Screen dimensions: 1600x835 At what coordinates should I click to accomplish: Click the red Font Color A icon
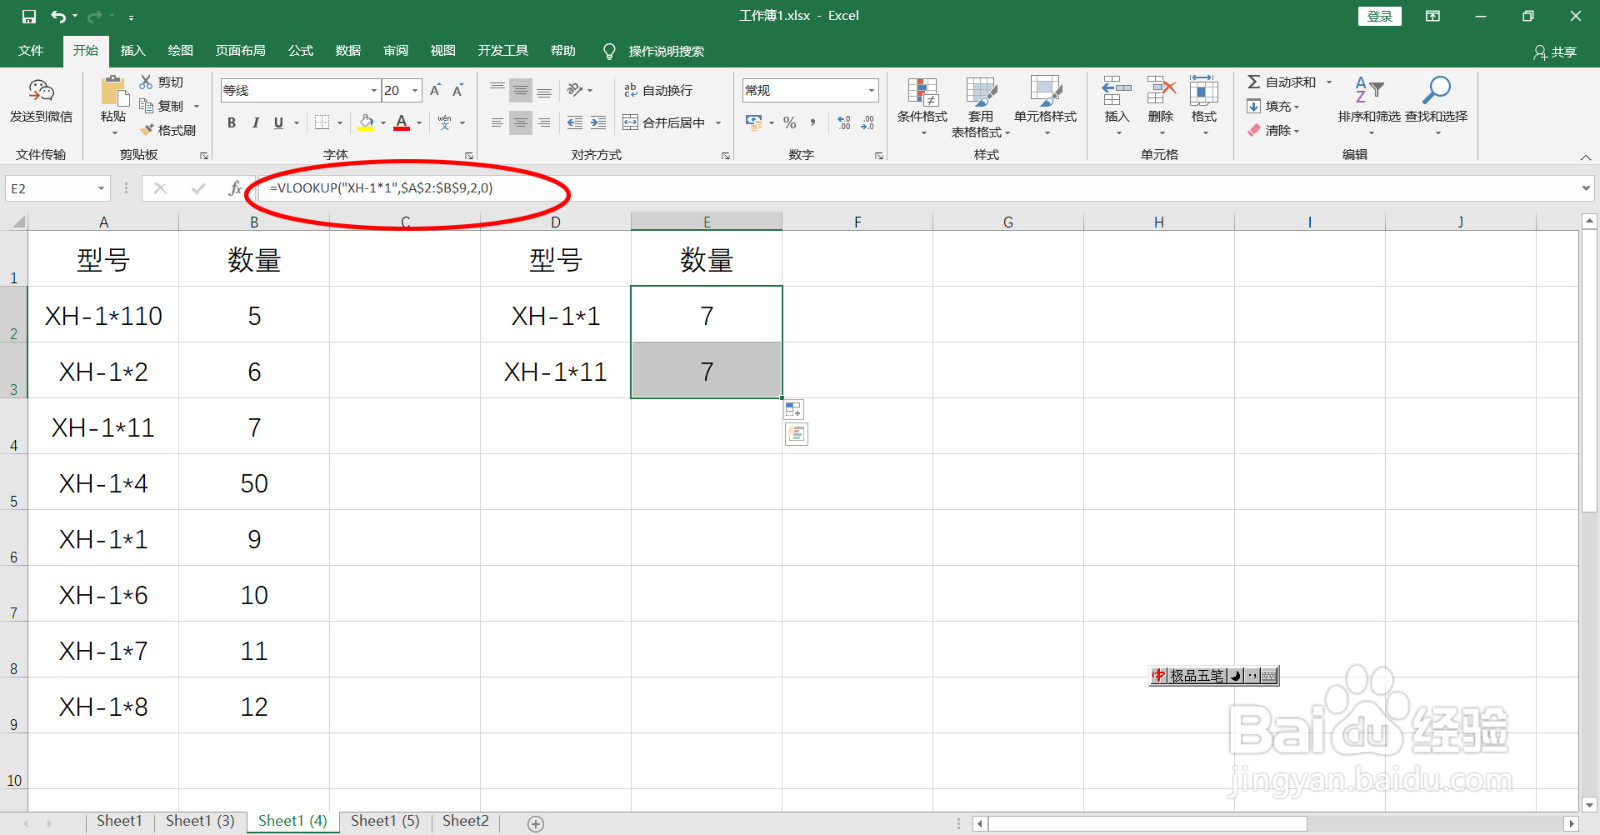click(x=401, y=122)
